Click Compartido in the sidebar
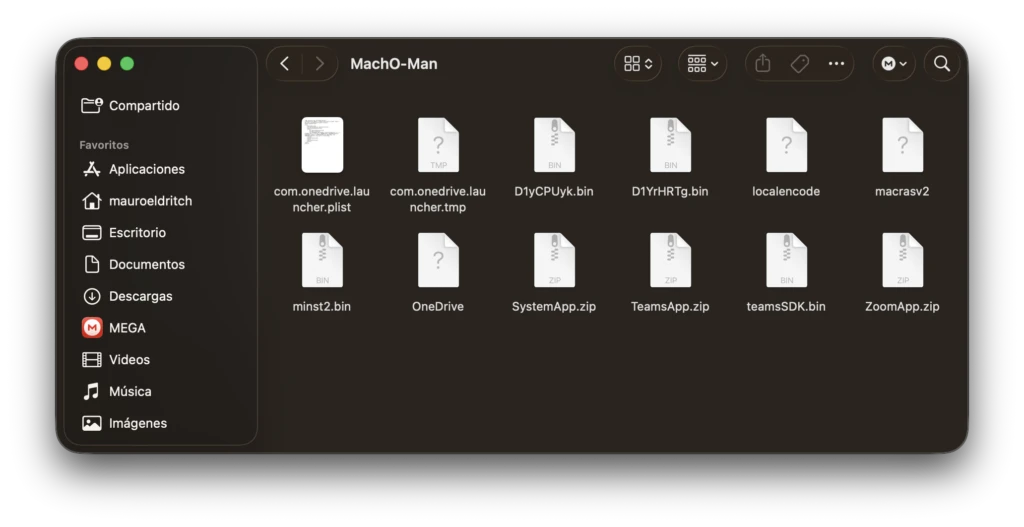 pos(143,105)
